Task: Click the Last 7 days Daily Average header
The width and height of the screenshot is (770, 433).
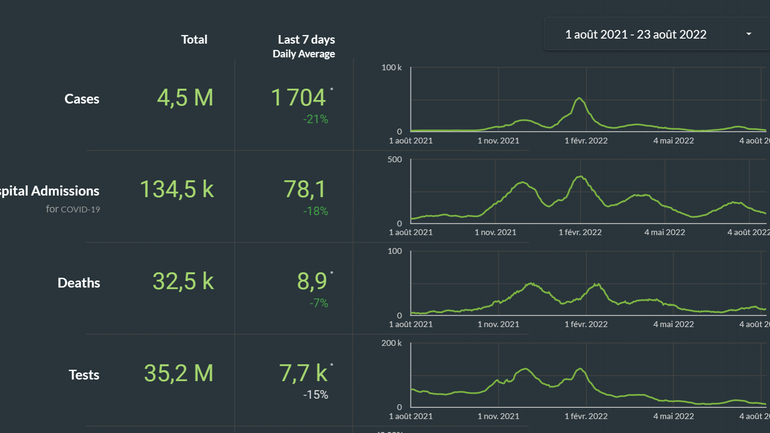Action: (x=305, y=46)
